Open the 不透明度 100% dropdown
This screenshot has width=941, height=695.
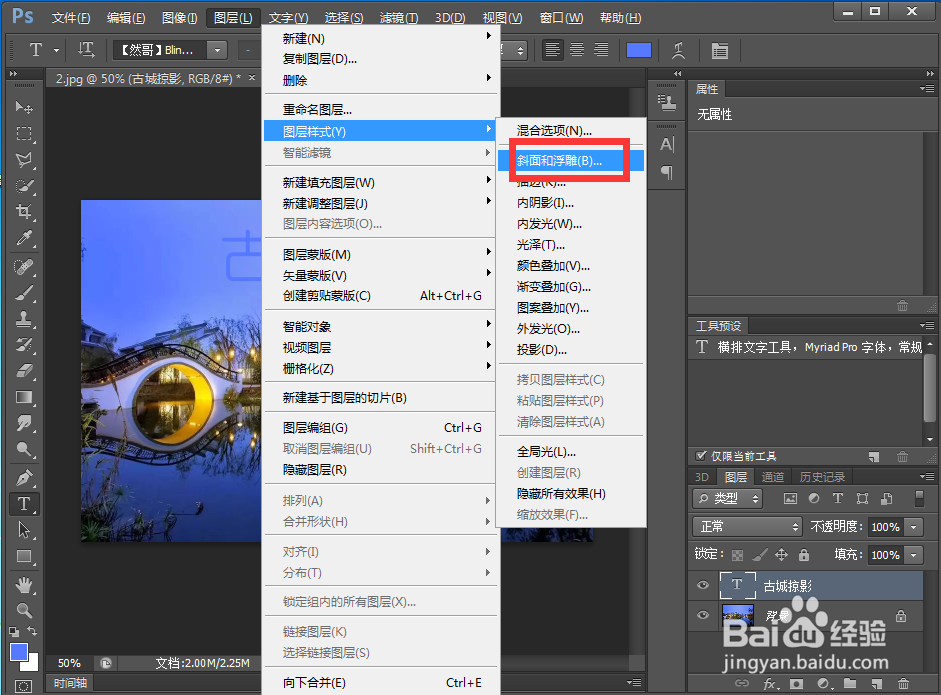pos(913,527)
